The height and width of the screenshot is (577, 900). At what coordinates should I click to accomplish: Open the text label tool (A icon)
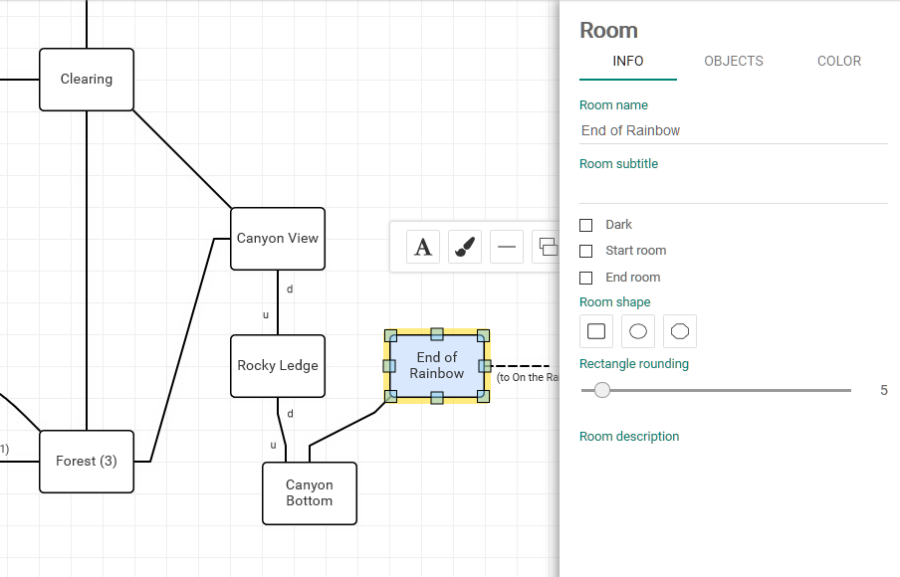(423, 247)
